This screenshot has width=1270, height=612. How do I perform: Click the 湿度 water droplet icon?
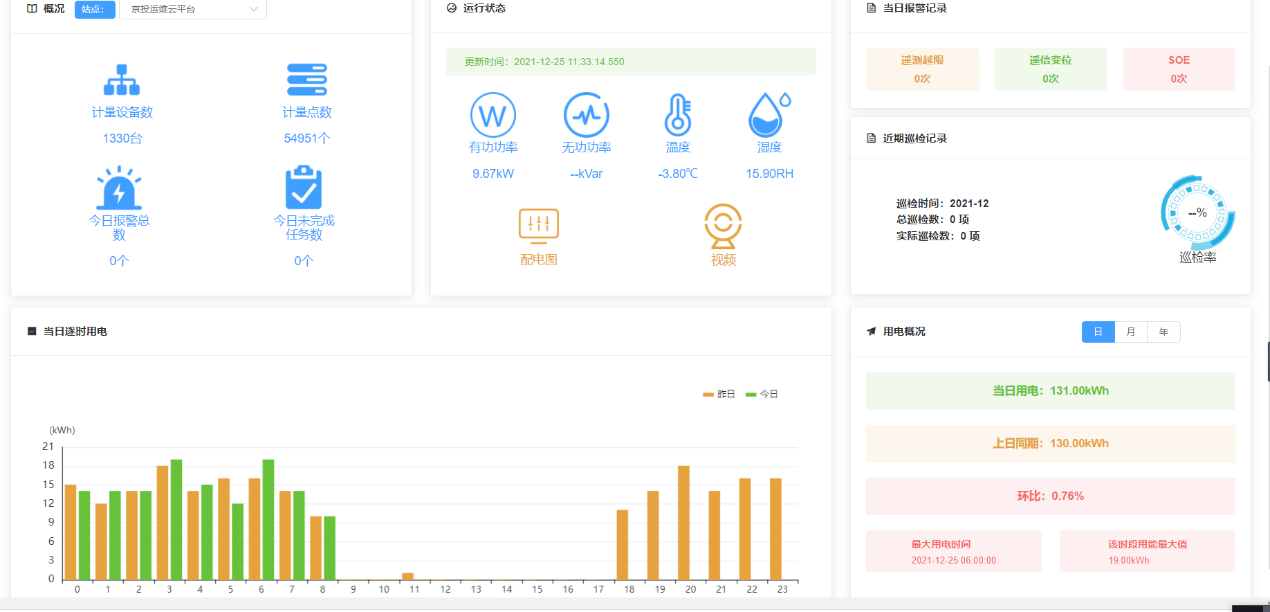pyautogui.click(x=769, y=115)
